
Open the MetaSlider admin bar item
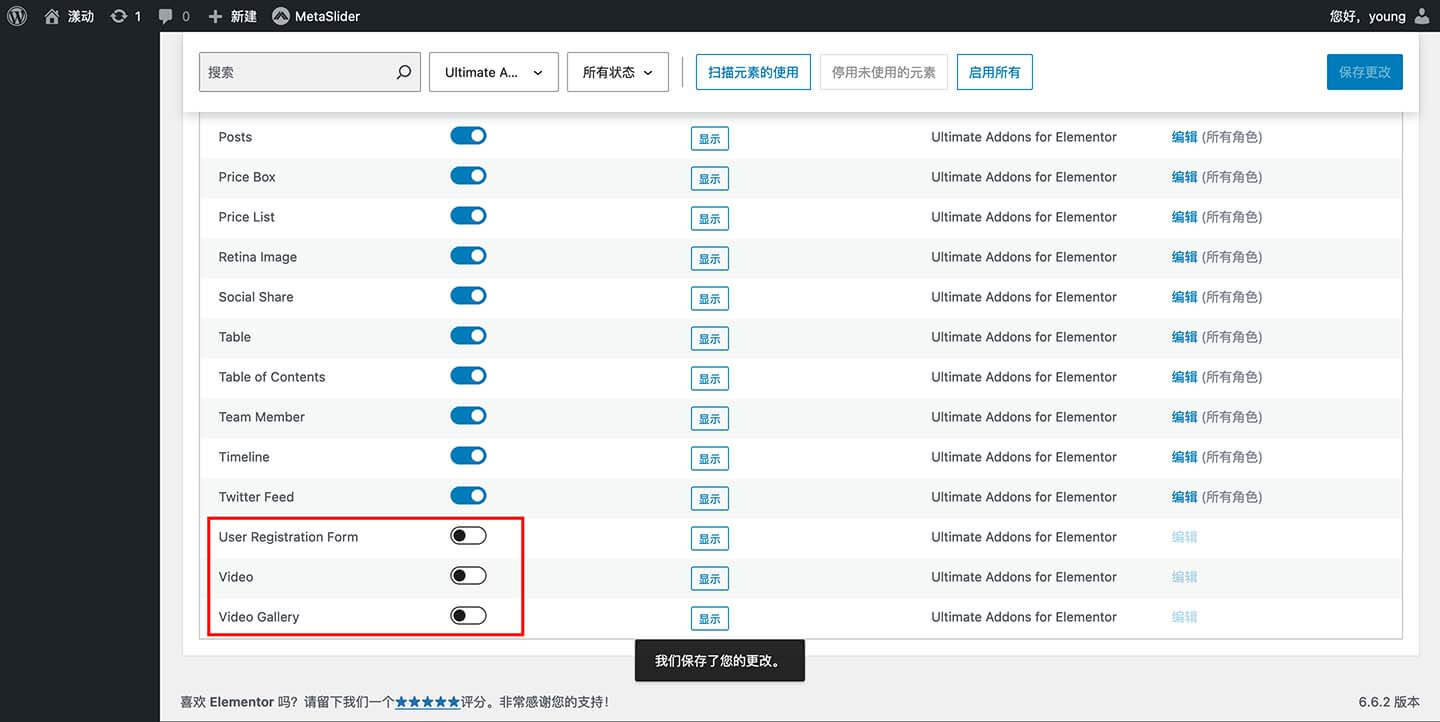click(316, 16)
